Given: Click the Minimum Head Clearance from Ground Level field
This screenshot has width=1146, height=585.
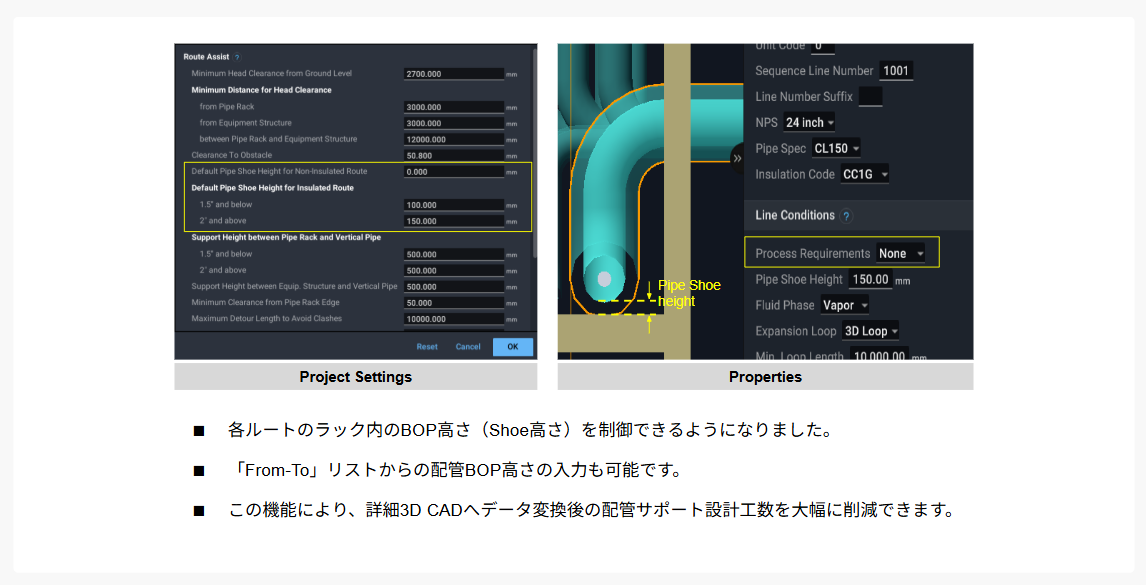Looking at the screenshot, I should 453,74.
